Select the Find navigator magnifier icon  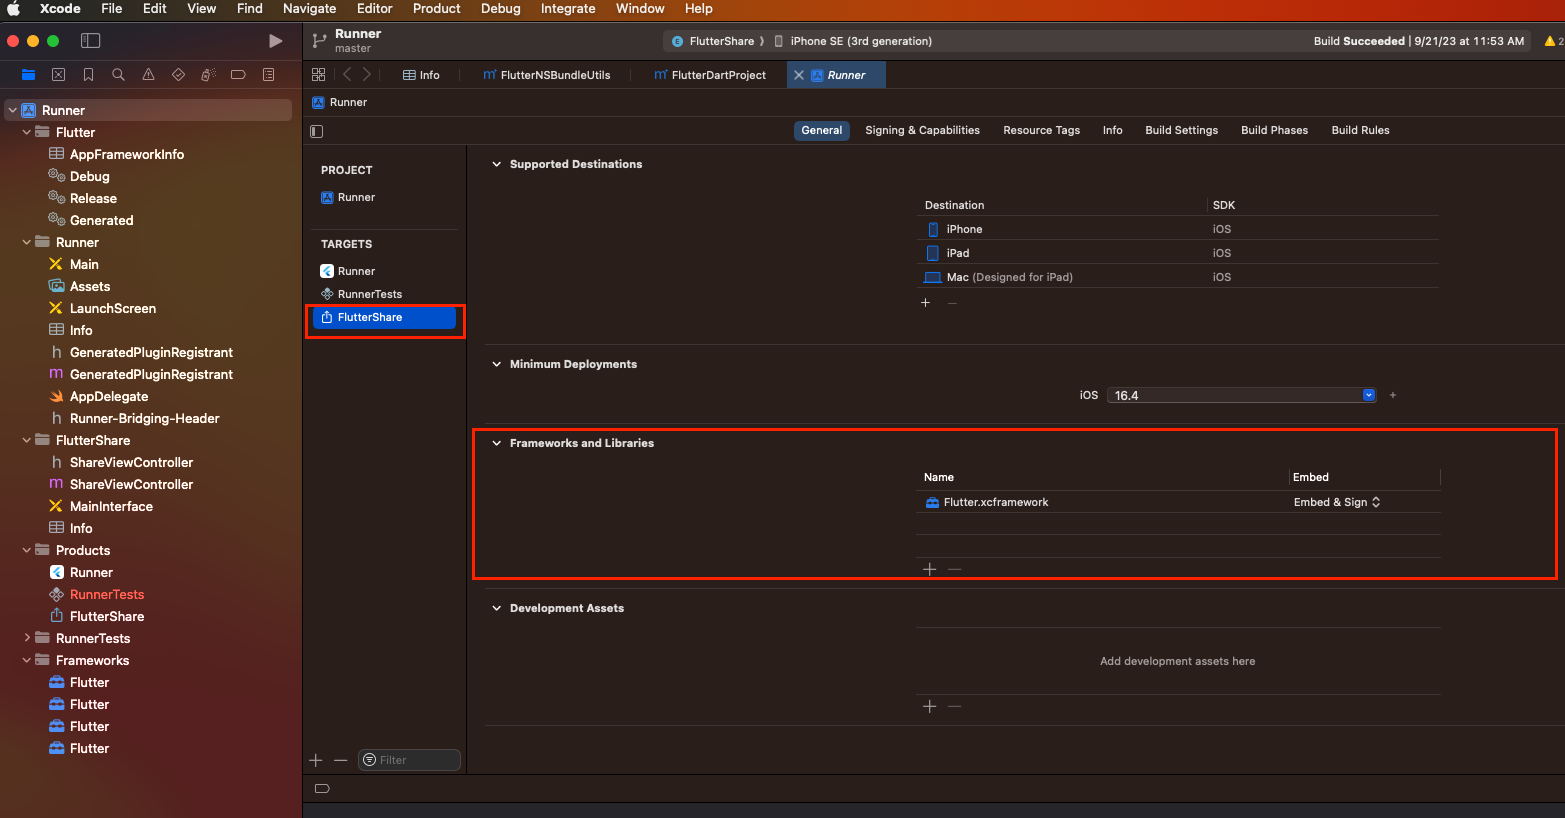[119, 74]
